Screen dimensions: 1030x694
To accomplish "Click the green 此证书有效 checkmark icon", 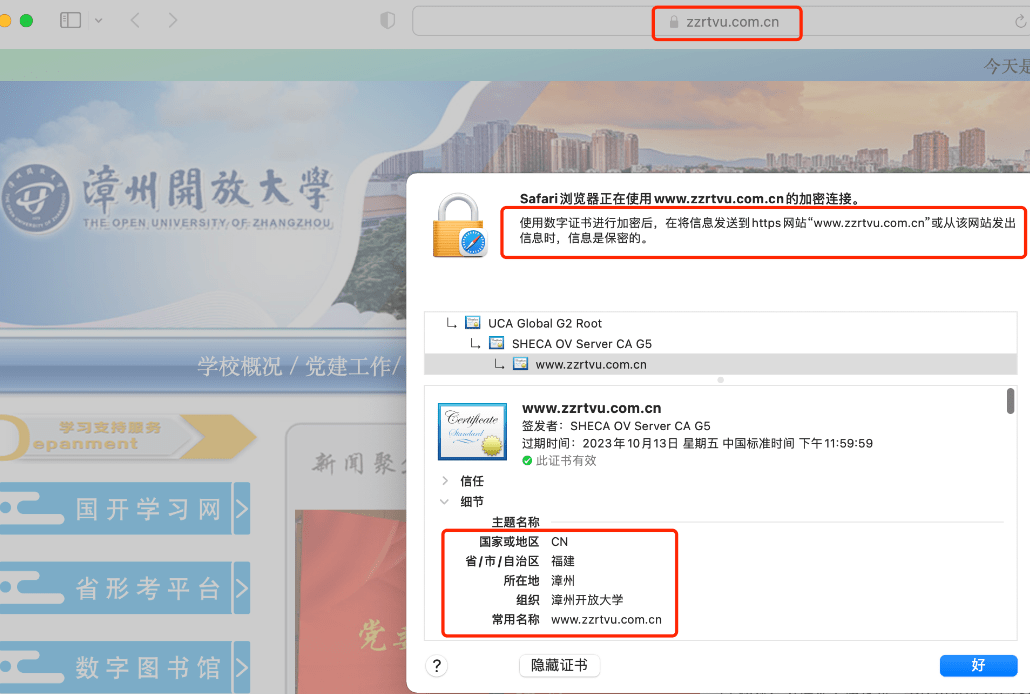I will (x=527, y=461).
